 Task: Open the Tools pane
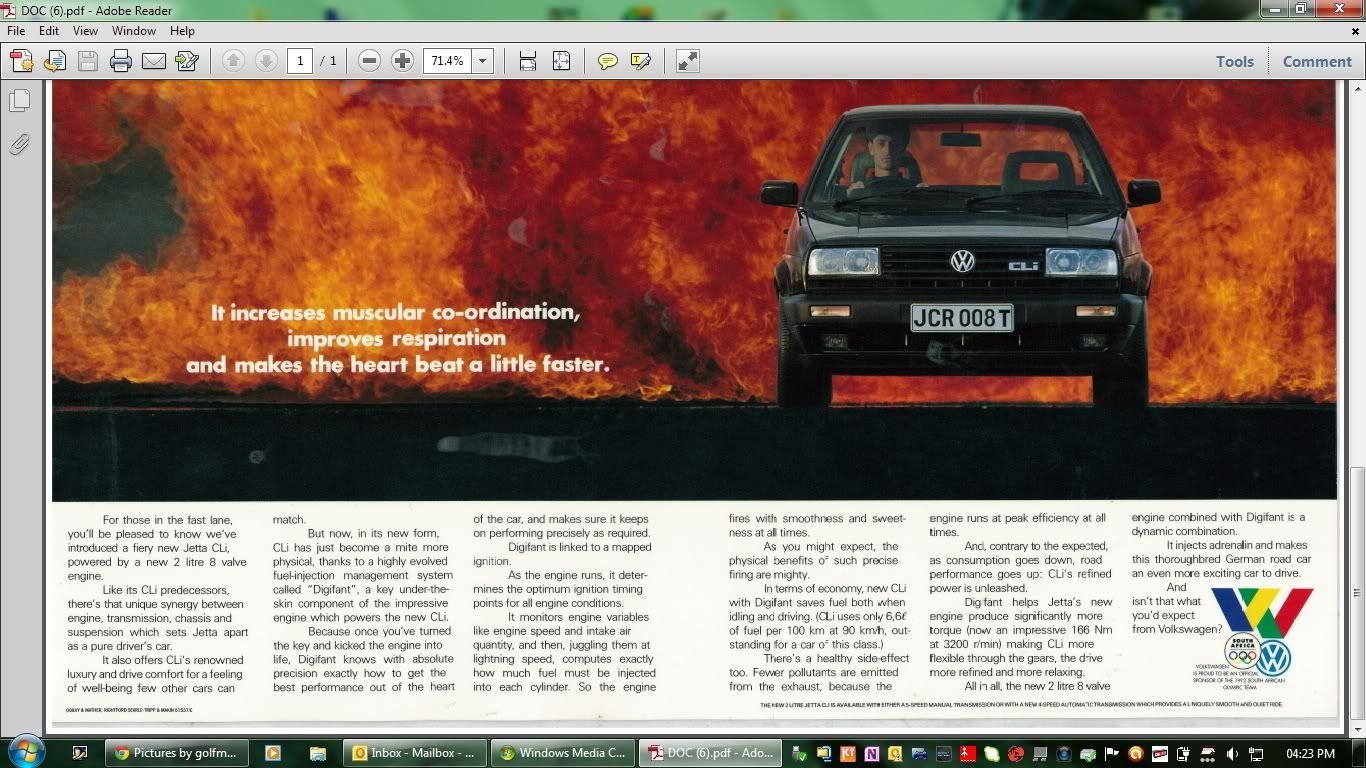click(1235, 61)
